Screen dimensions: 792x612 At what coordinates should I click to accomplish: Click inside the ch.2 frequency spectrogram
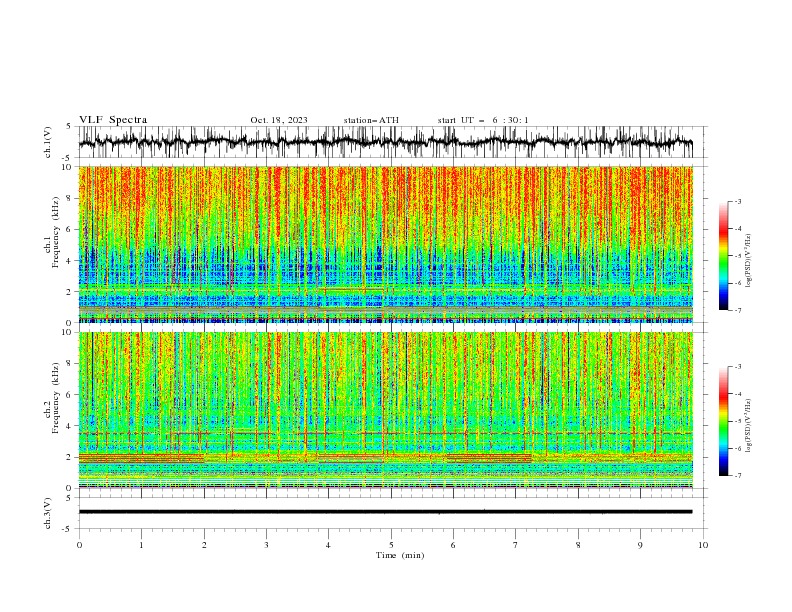coord(385,410)
